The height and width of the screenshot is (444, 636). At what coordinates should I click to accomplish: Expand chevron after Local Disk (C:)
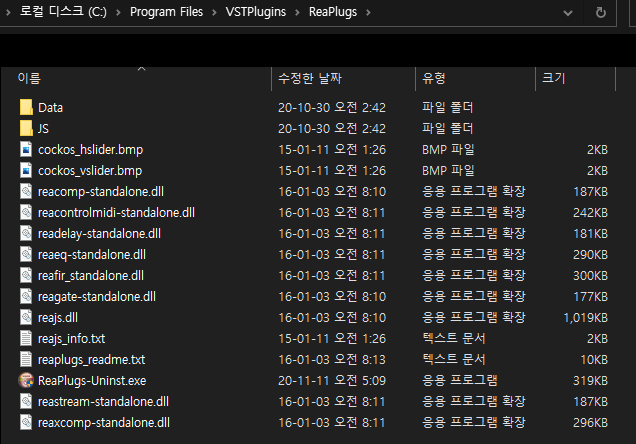118,13
